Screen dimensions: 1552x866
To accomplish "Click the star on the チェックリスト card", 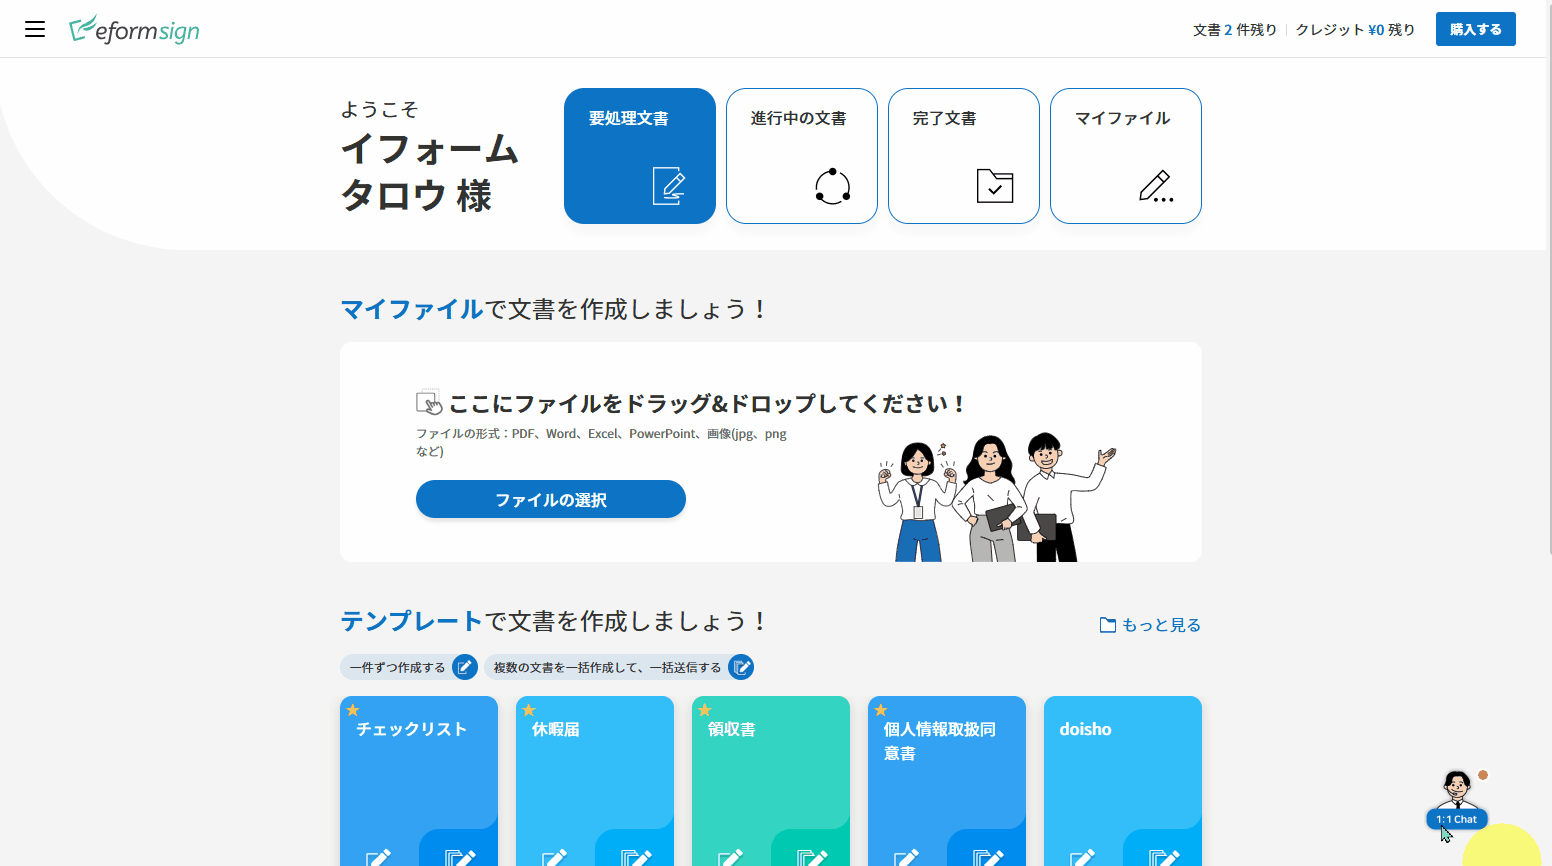I will coord(353,710).
